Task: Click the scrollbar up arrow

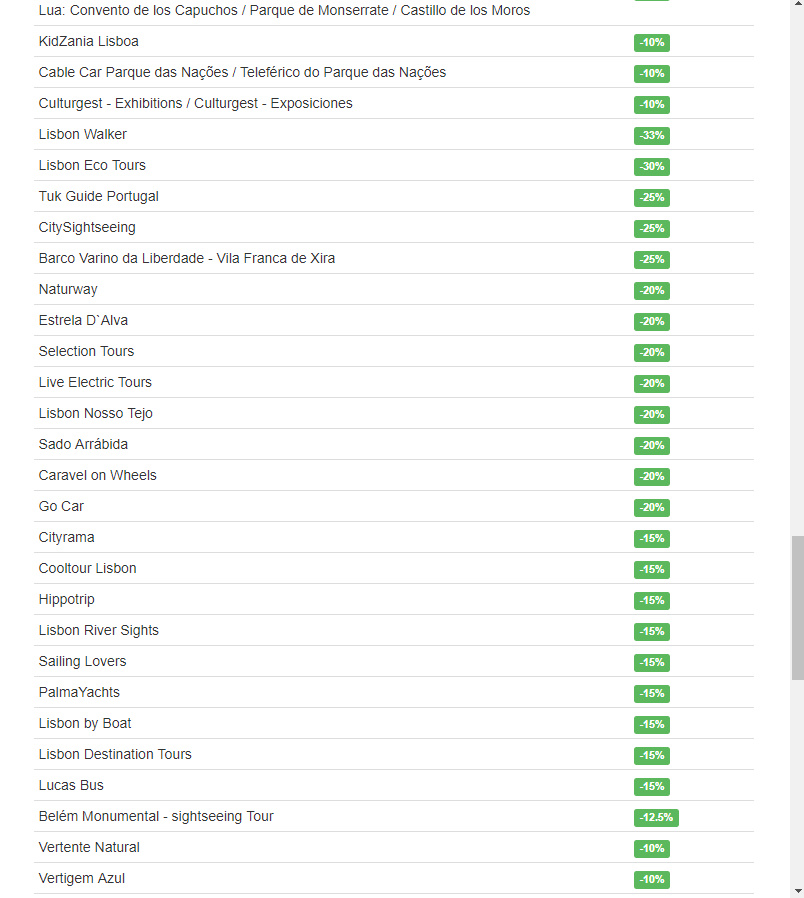Action: [x=797, y=5]
